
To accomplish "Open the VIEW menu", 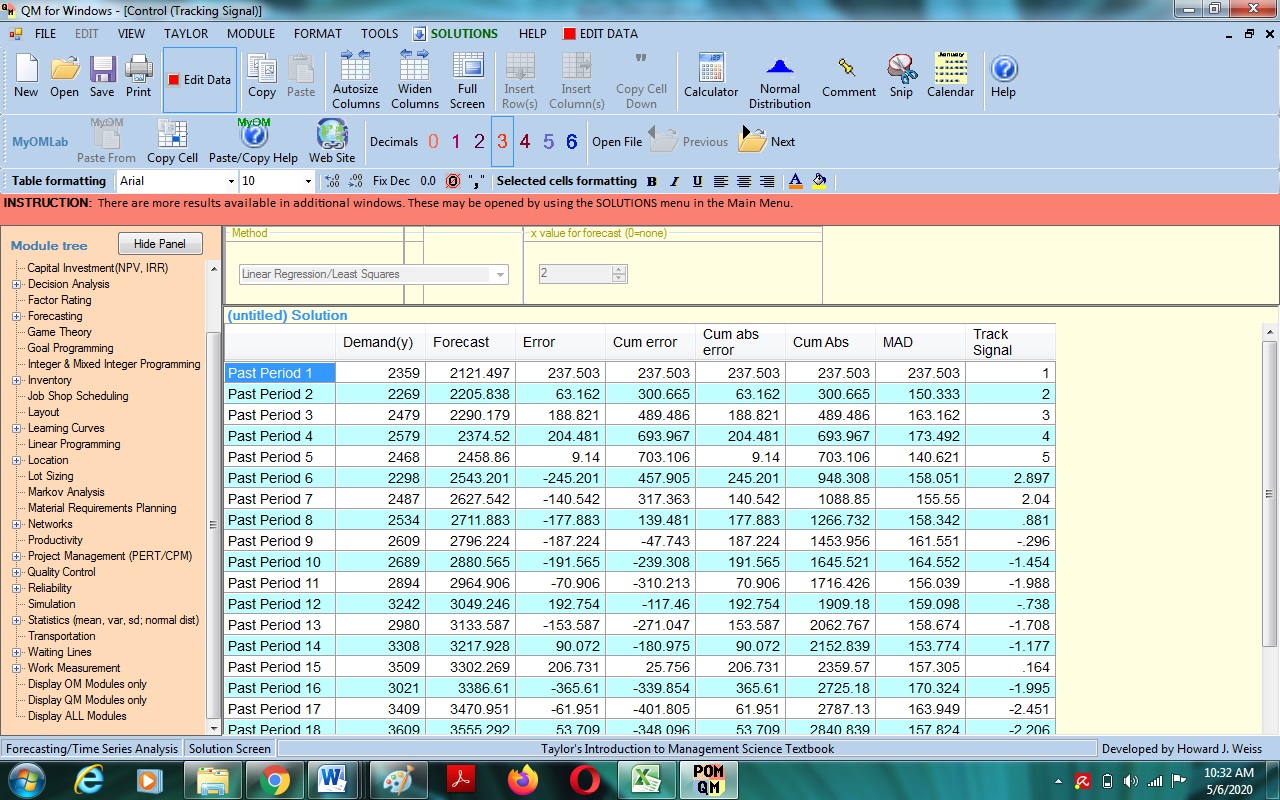I will 131,33.
